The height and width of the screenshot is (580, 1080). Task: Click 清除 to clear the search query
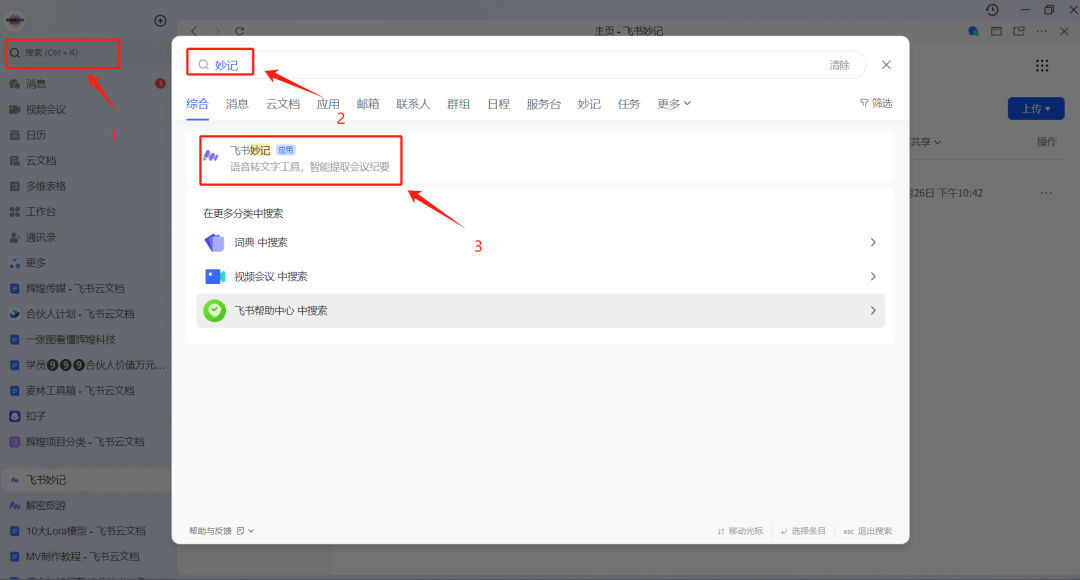(x=840, y=64)
